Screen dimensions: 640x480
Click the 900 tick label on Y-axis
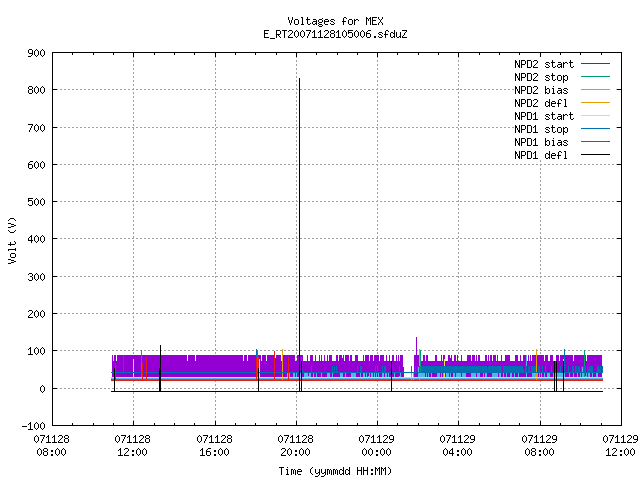click(36, 53)
